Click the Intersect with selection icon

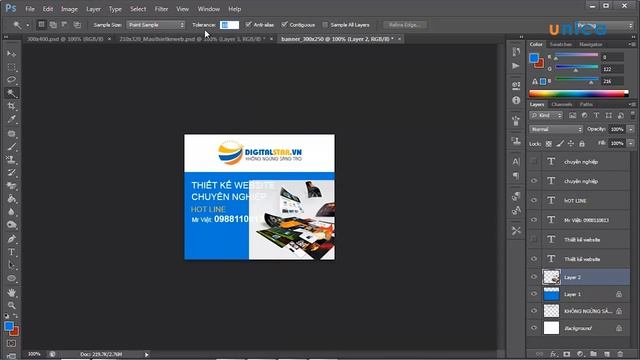pos(77,25)
